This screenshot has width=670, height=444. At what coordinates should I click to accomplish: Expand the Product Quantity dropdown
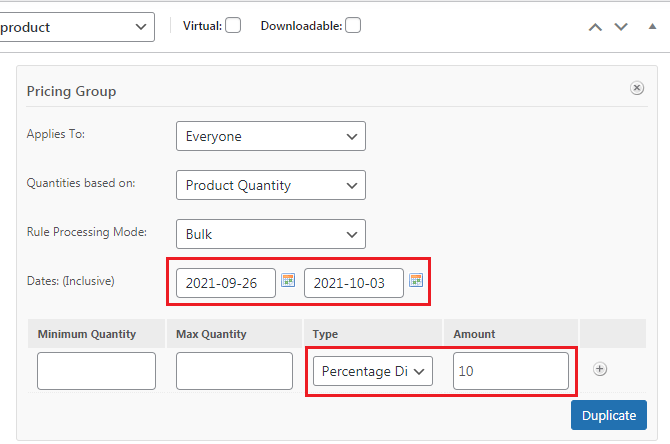pos(271,185)
